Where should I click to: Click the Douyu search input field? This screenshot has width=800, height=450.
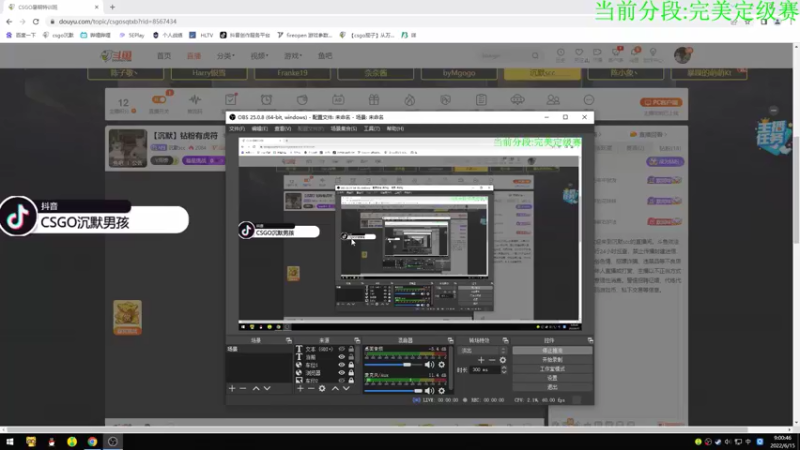point(503,56)
